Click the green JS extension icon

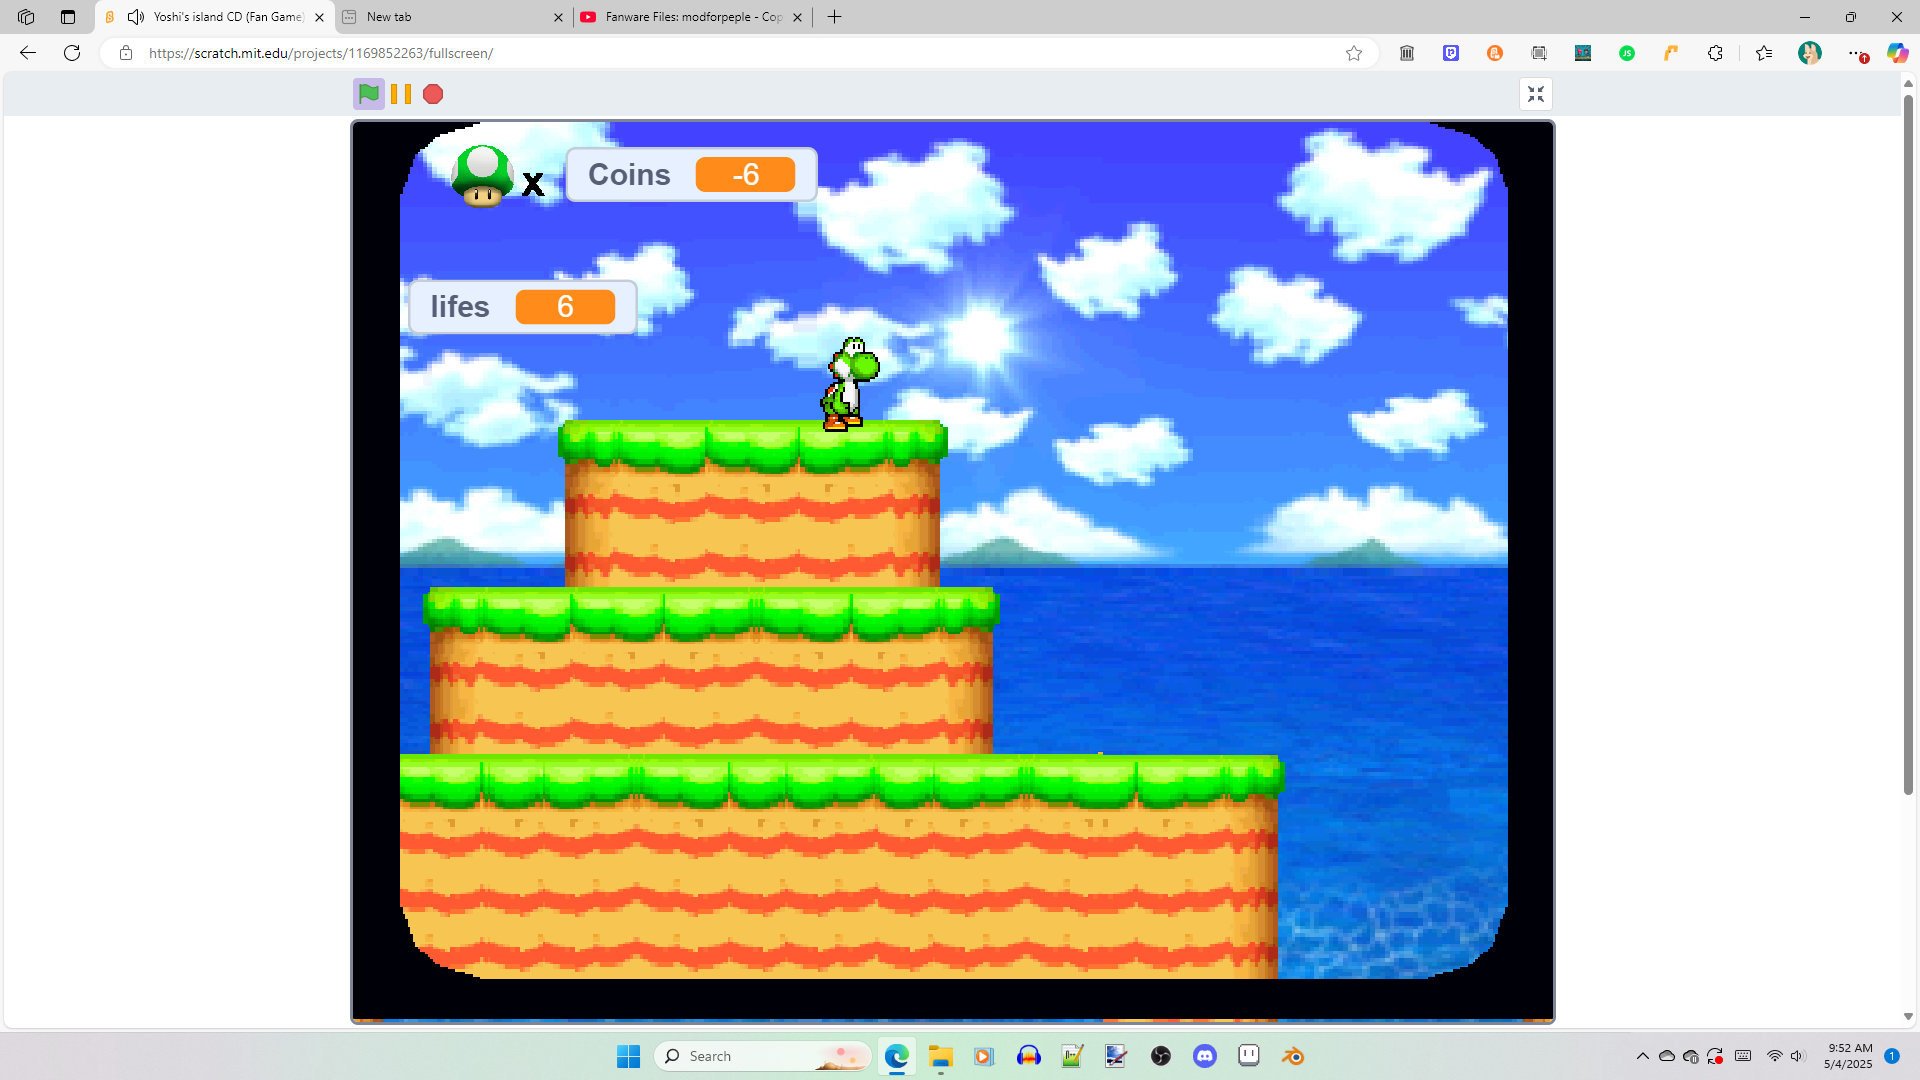pos(1627,53)
